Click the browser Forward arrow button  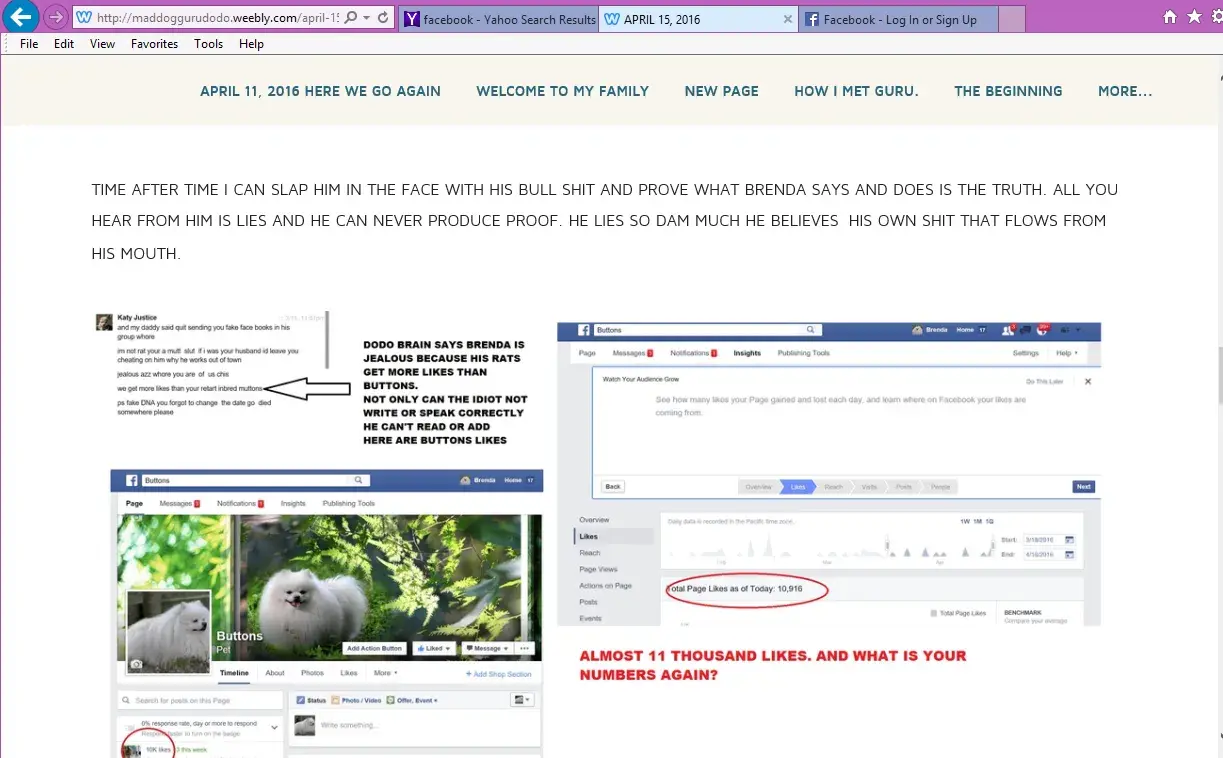tap(56, 17)
